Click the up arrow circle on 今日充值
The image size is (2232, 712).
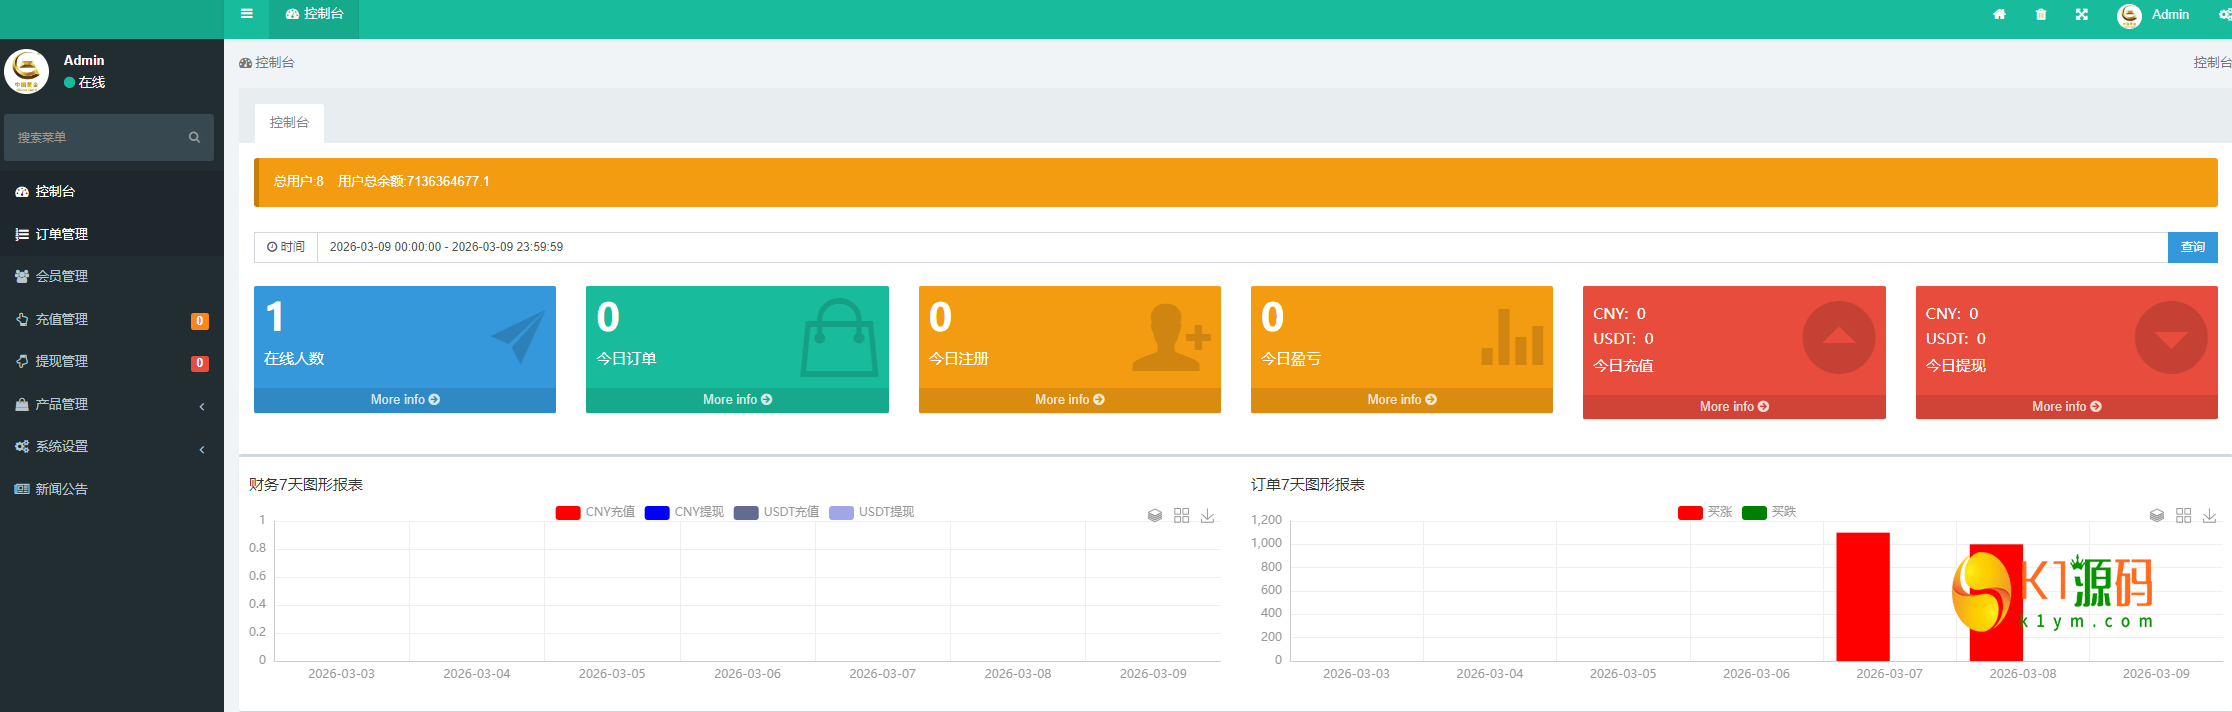1839,338
